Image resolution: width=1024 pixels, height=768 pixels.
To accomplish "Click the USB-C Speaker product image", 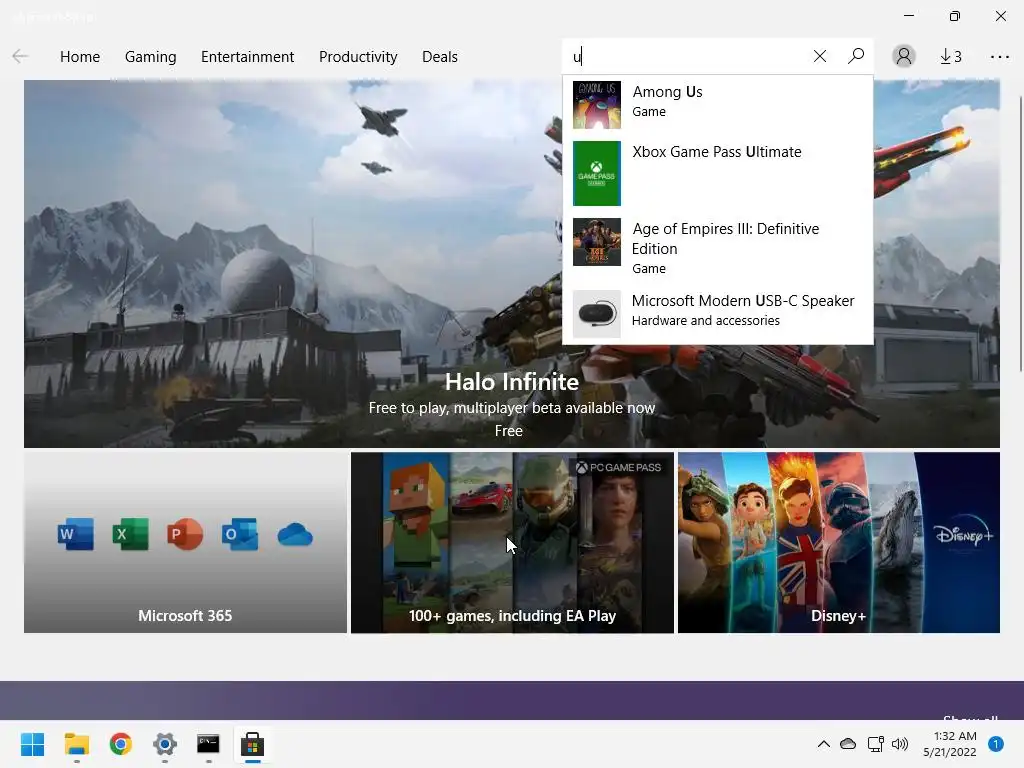I will point(597,314).
